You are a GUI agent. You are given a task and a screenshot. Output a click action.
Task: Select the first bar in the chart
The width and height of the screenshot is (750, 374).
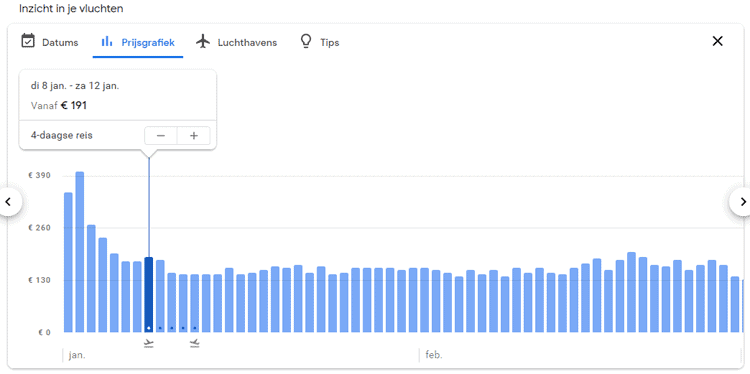tap(68, 263)
